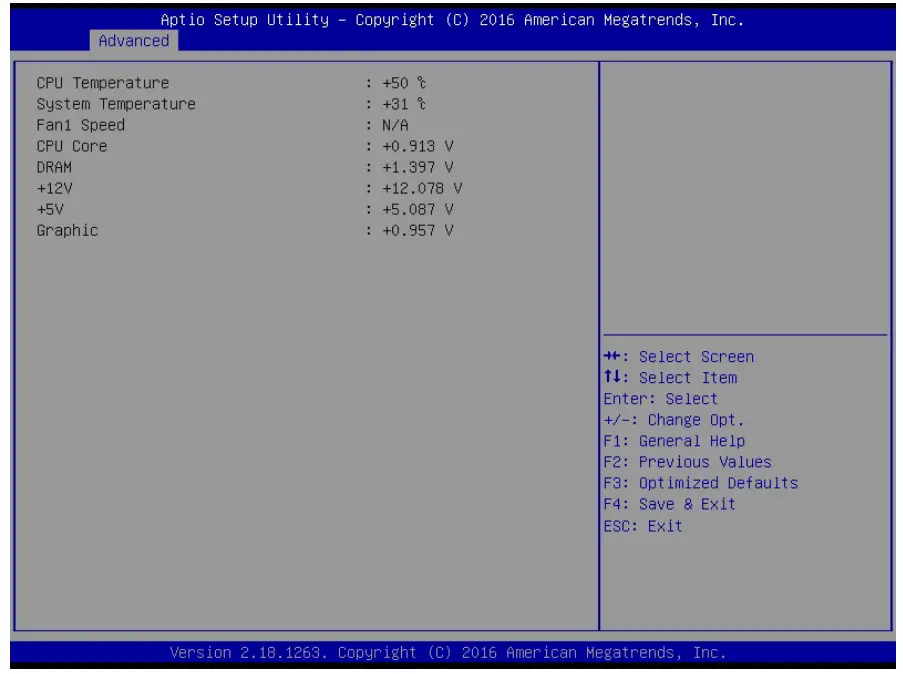
Task: Click the System Temperature label
Action: coord(116,104)
